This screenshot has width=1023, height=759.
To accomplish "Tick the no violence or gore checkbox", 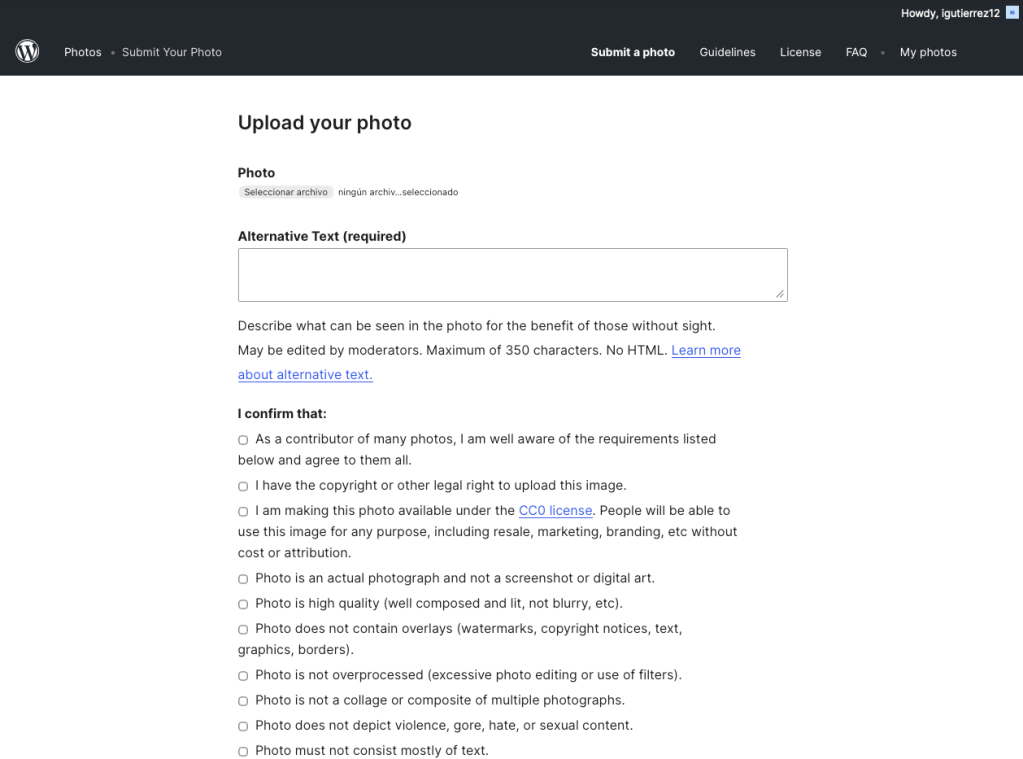I will [x=243, y=726].
